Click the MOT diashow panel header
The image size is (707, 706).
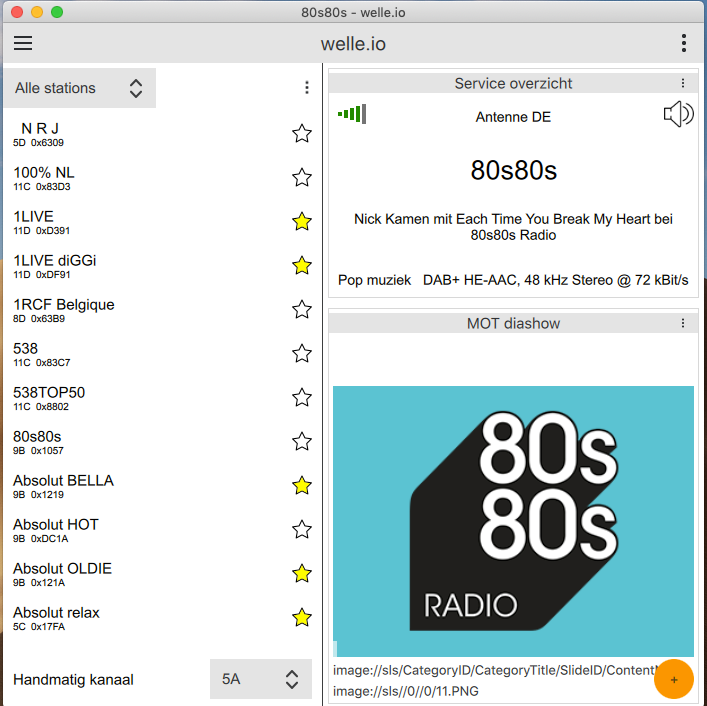[513, 323]
